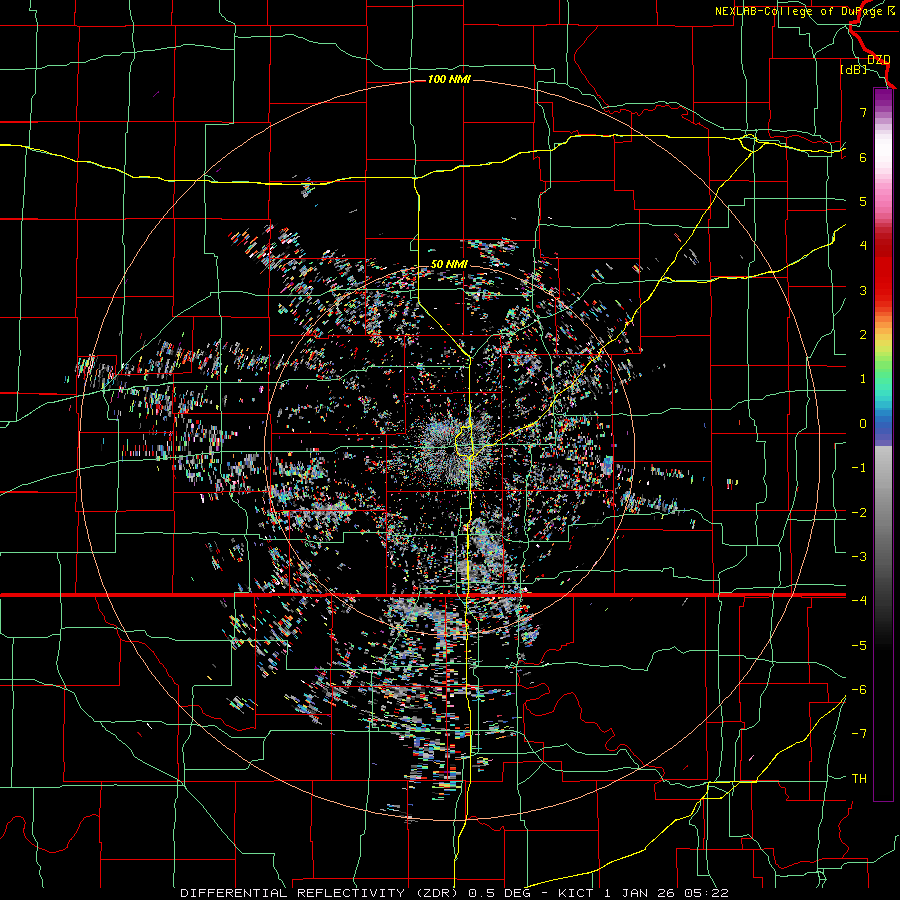The height and width of the screenshot is (900, 900).
Task: Click the -7 dB color scale label
Action: pos(859,734)
